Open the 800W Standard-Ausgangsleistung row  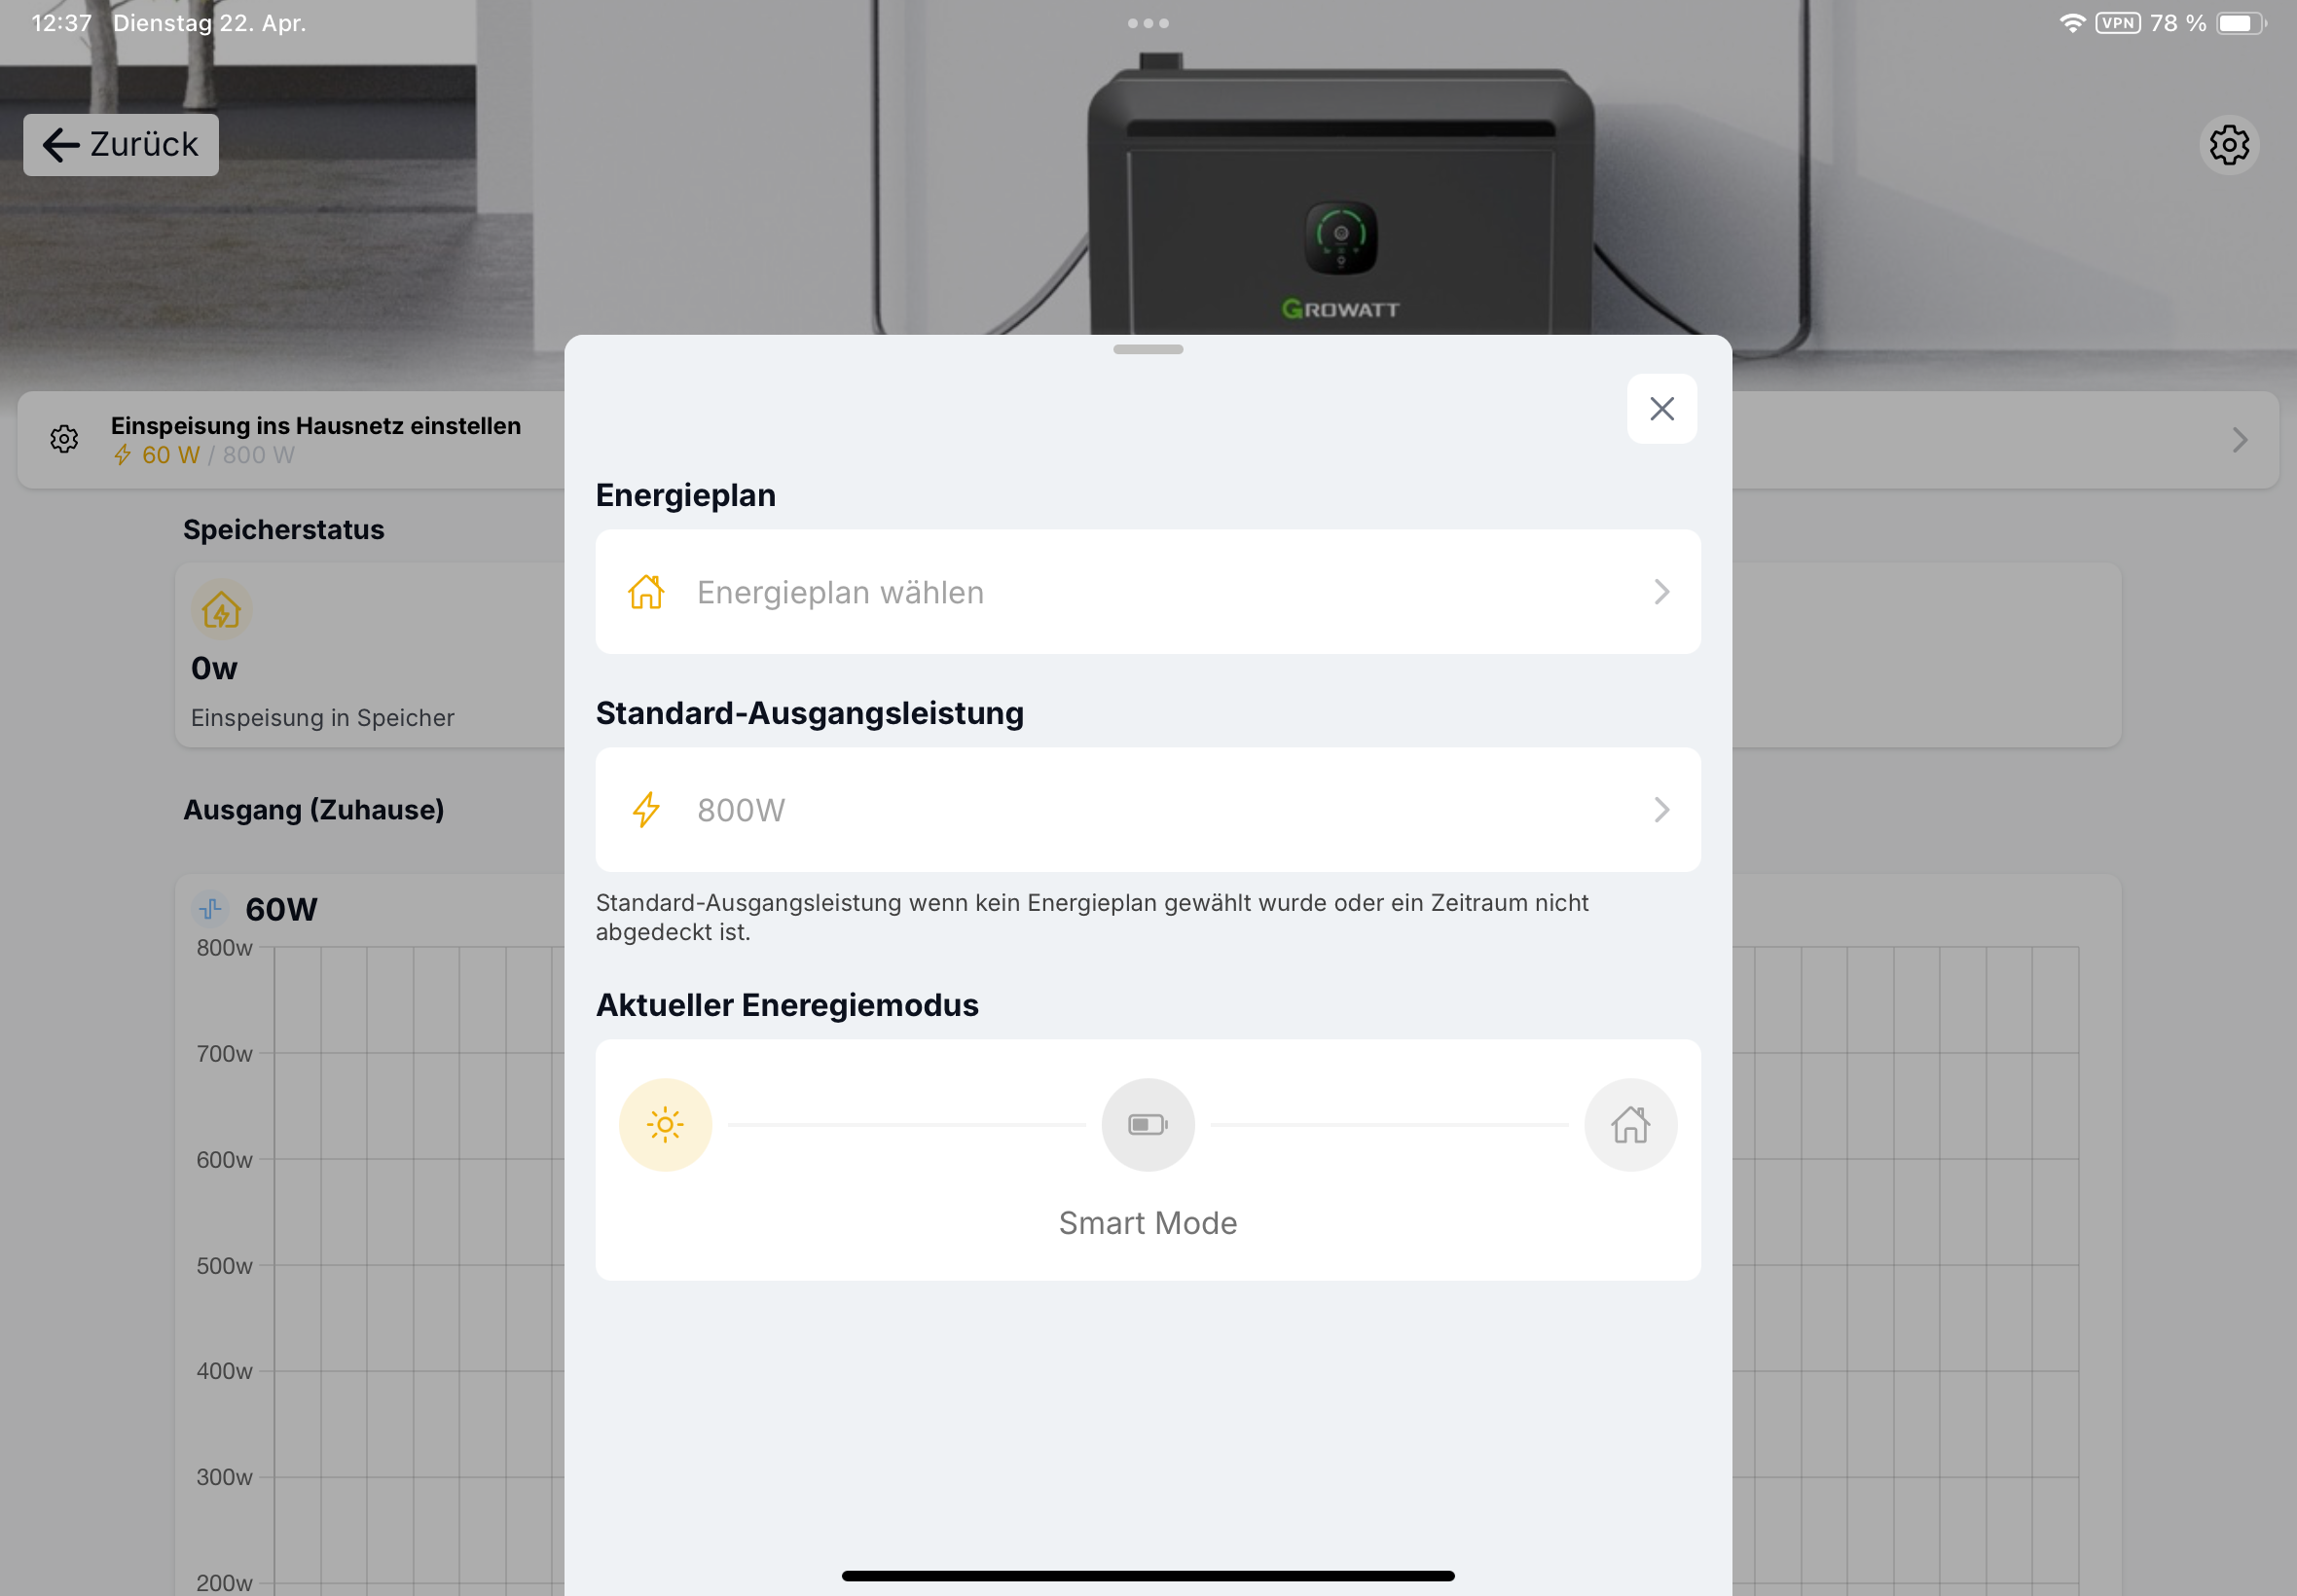click(x=1148, y=810)
